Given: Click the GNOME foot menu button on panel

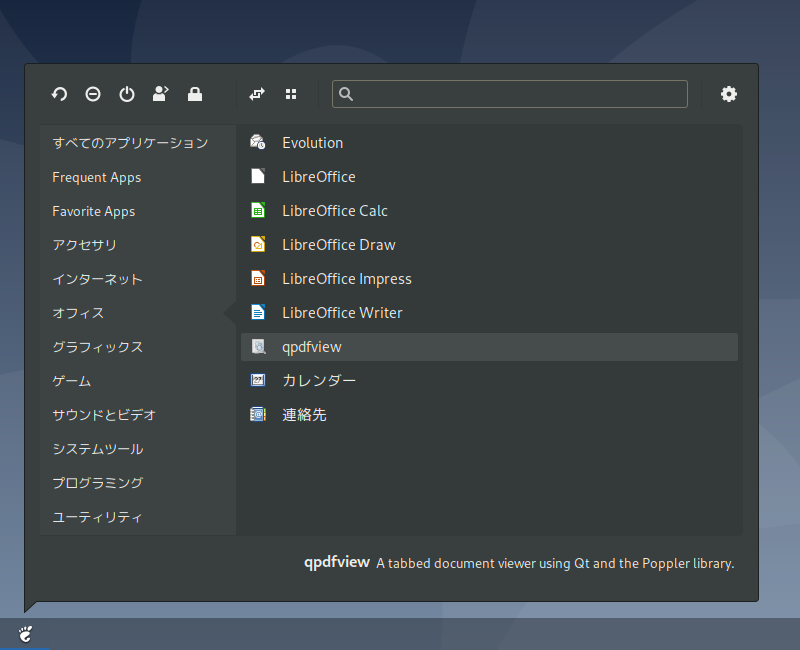Looking at the screenshot, I should pos(25,634).
